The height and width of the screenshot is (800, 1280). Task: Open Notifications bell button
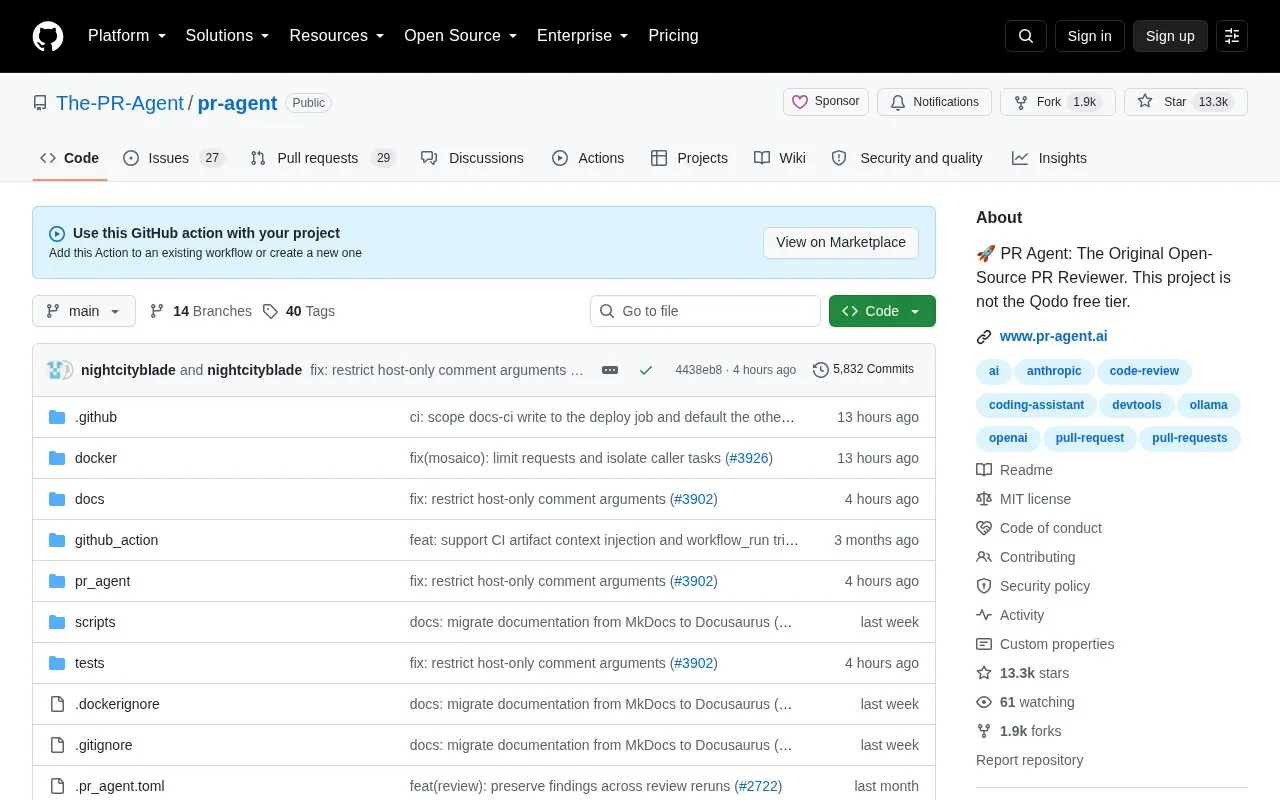click(934, 102)
